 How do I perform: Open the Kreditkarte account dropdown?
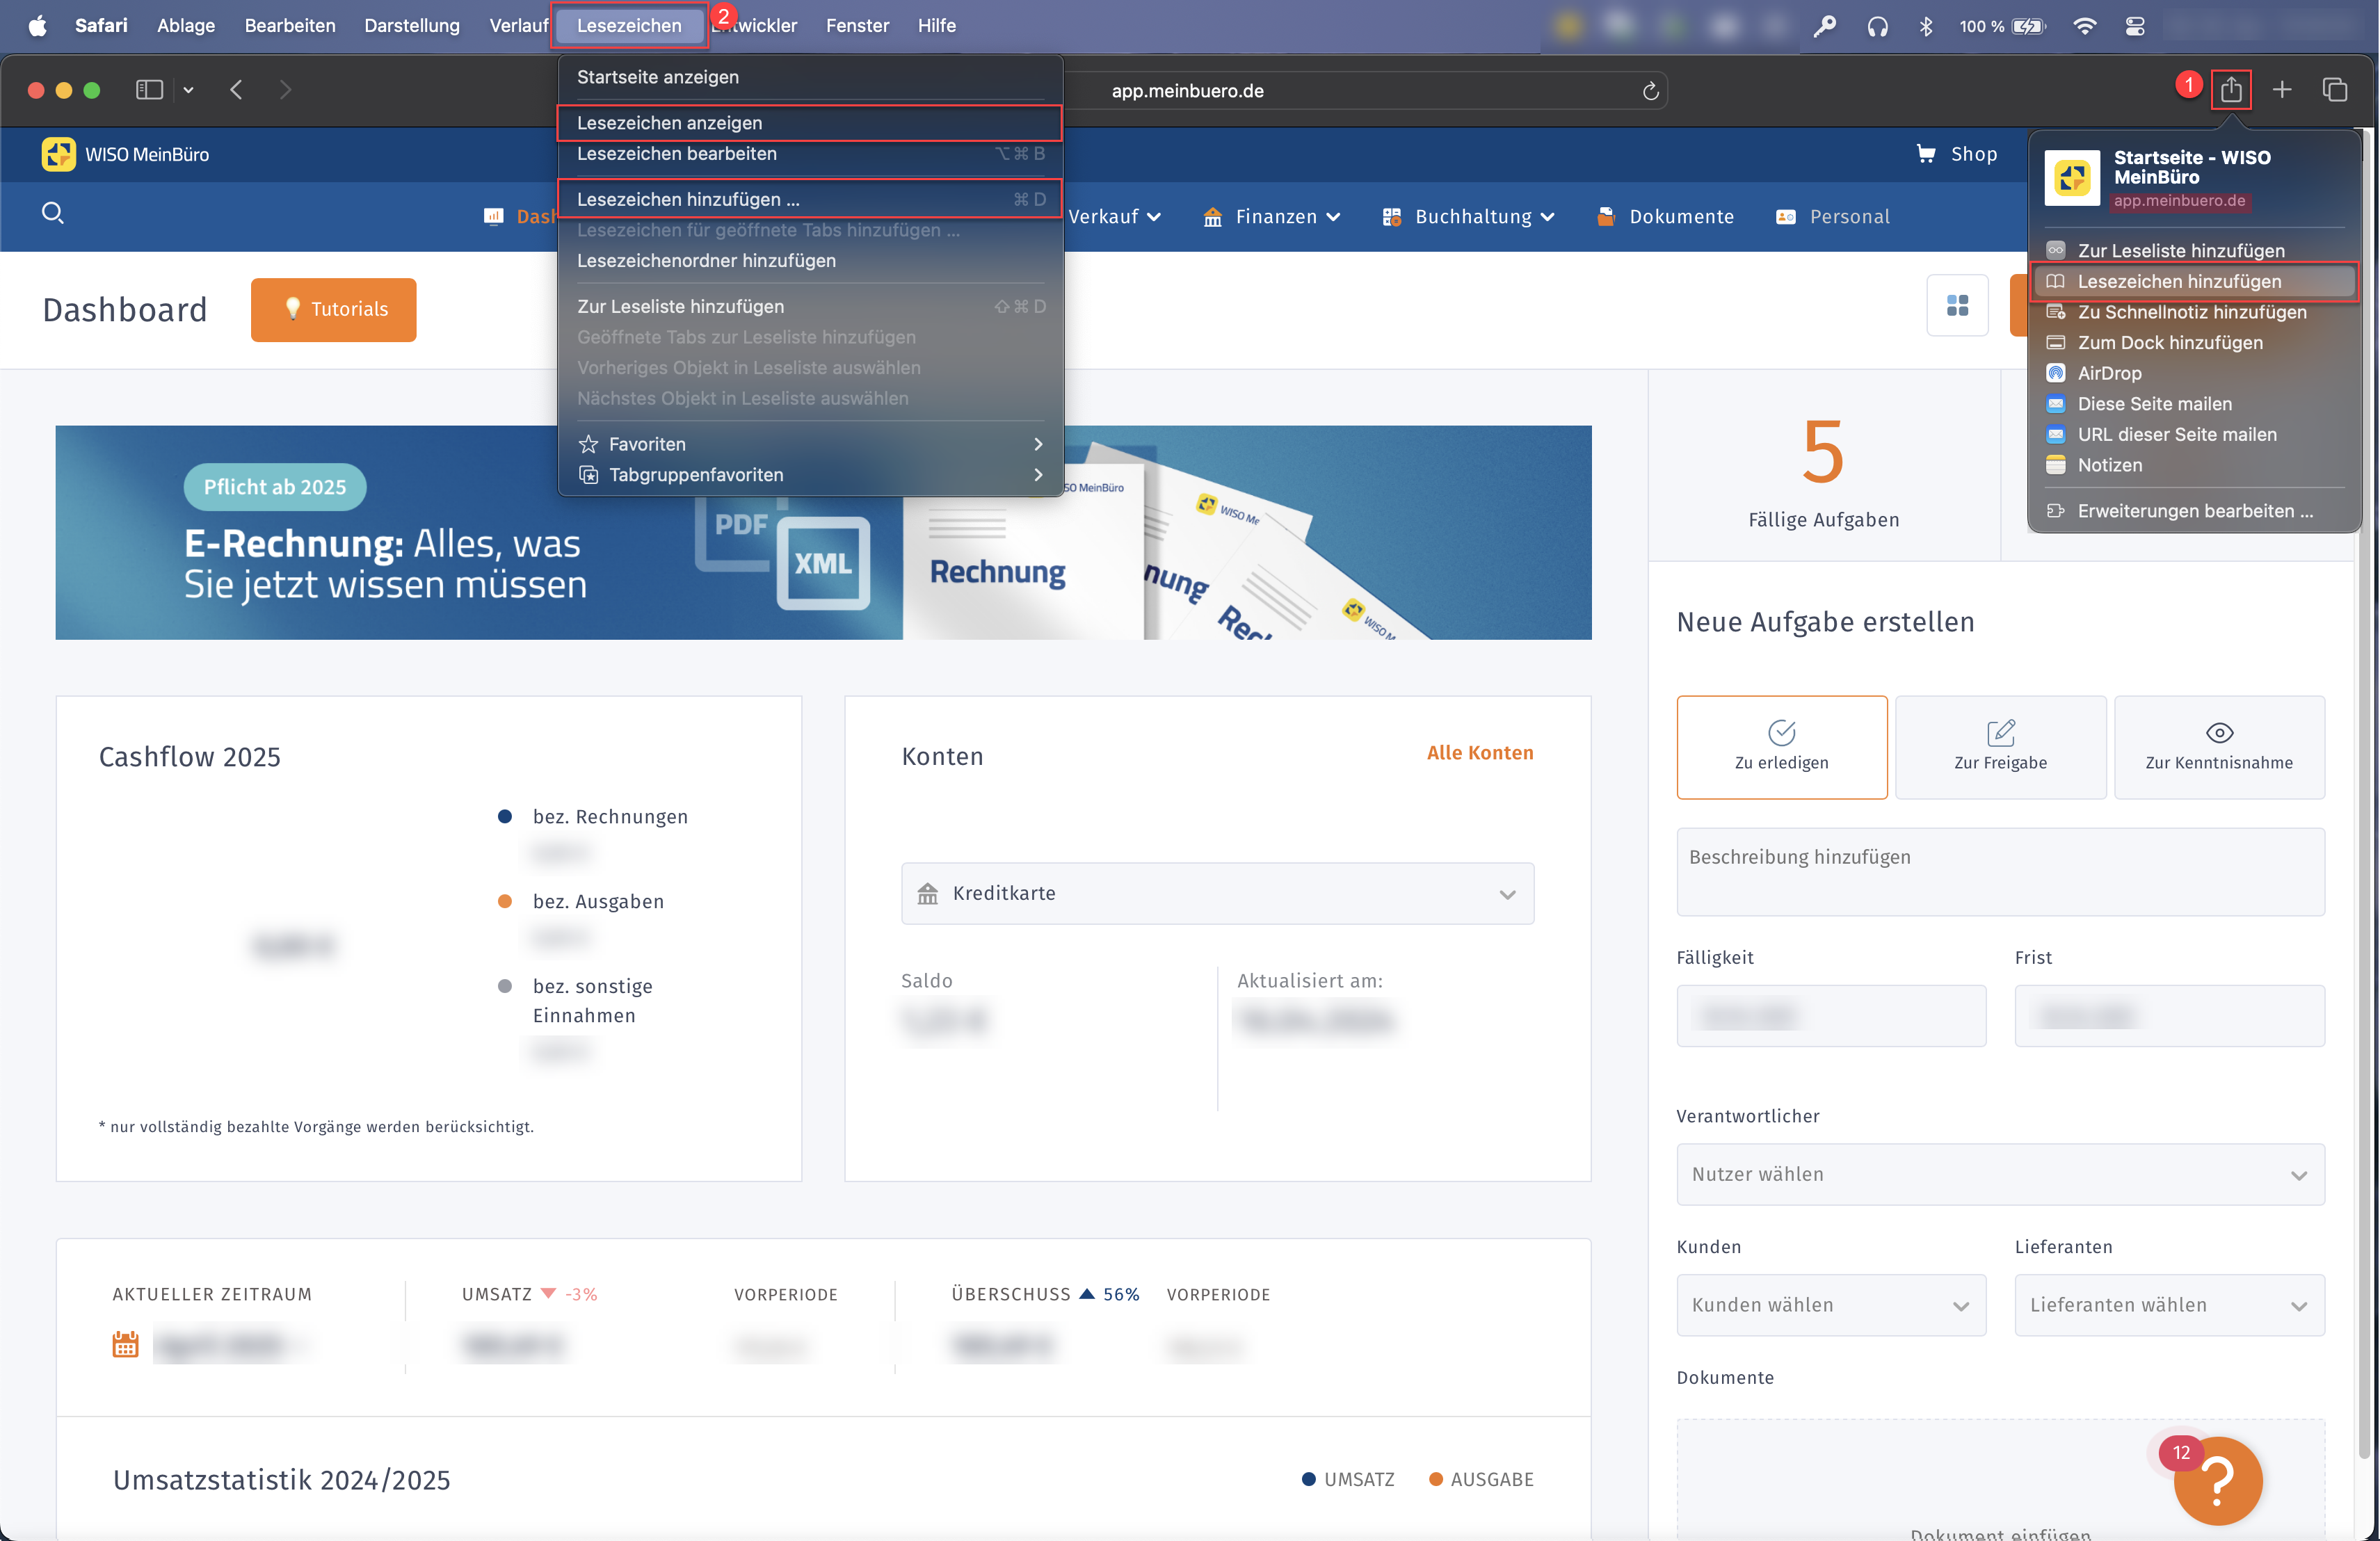pos(1217,893)
